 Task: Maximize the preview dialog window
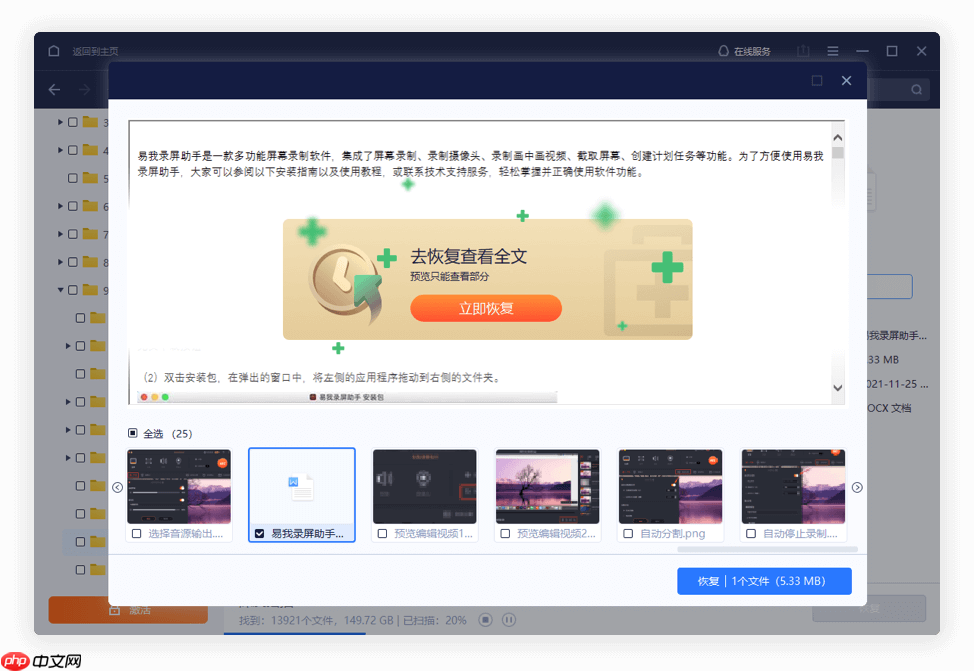tap(817, 81)
